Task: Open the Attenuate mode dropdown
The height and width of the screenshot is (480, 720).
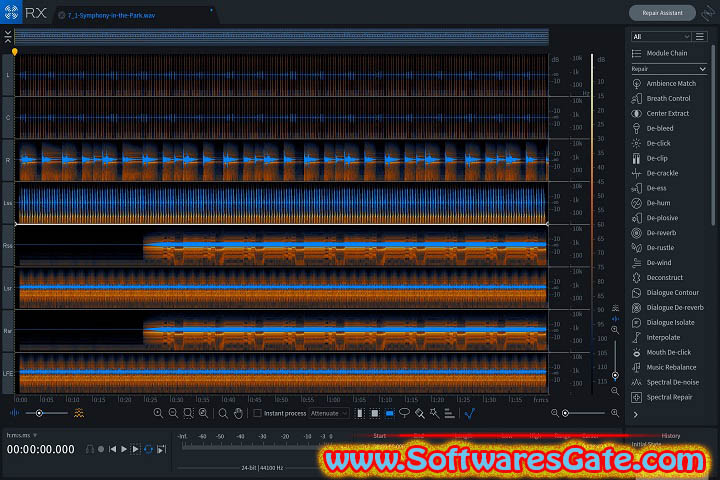Action: pos(329,413)
